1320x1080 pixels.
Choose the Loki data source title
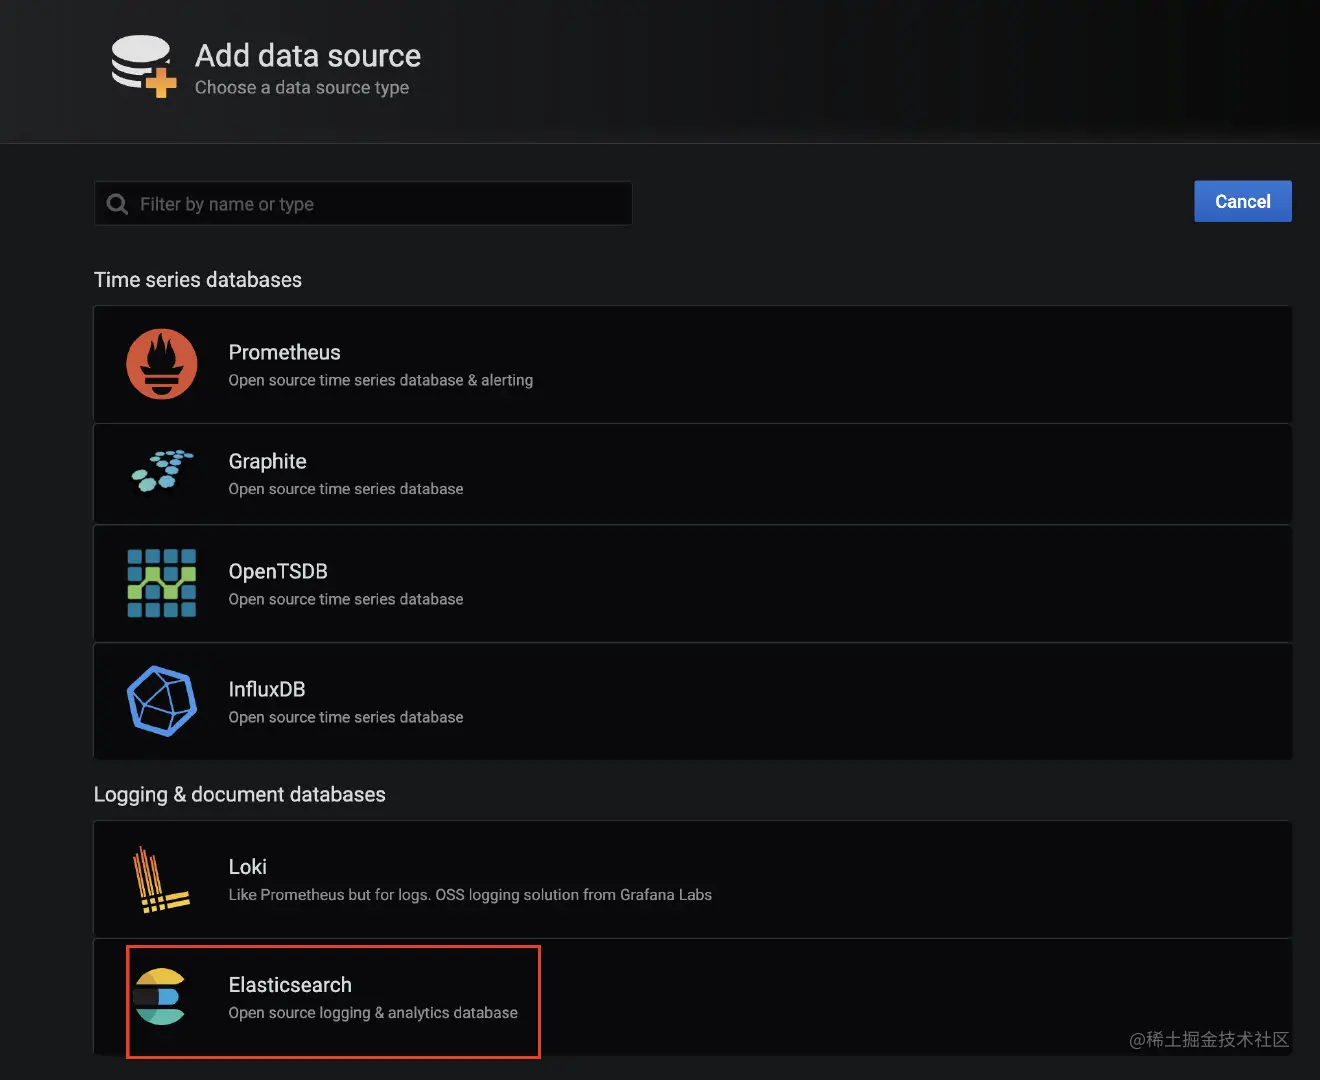pyautogui.click(x=247, y=867)
